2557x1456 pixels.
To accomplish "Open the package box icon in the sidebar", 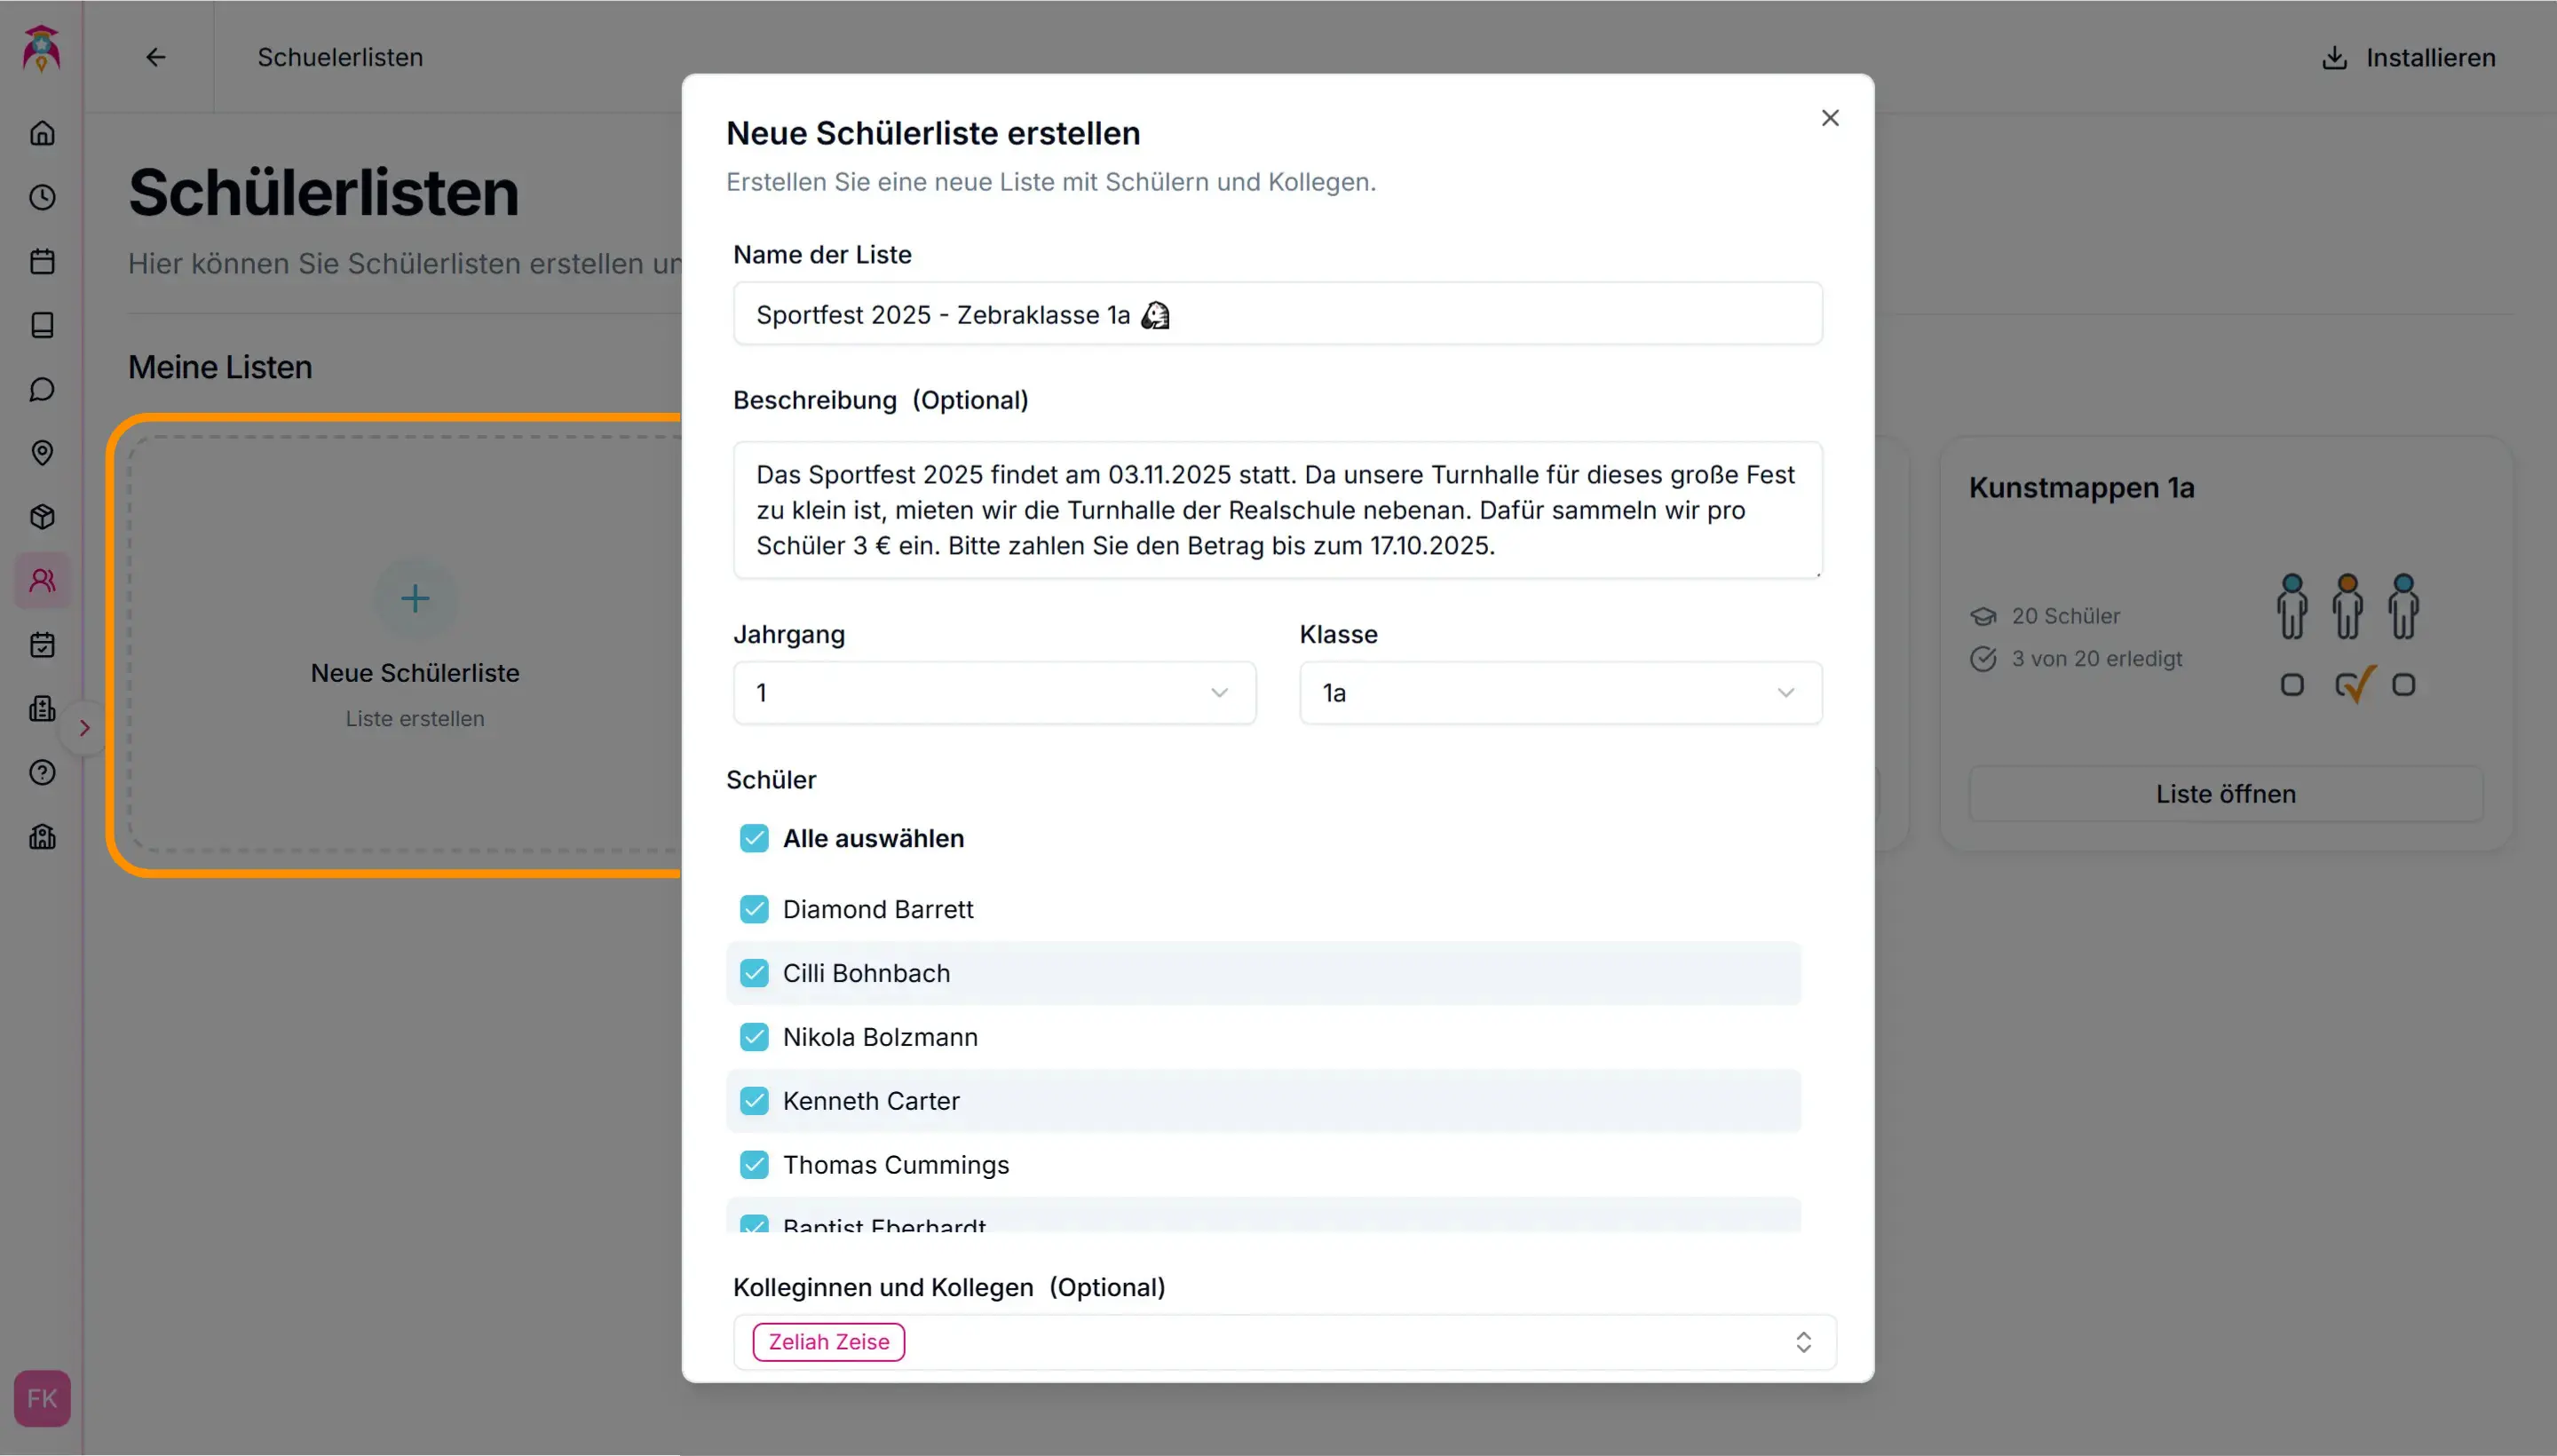I will (42, 517).
